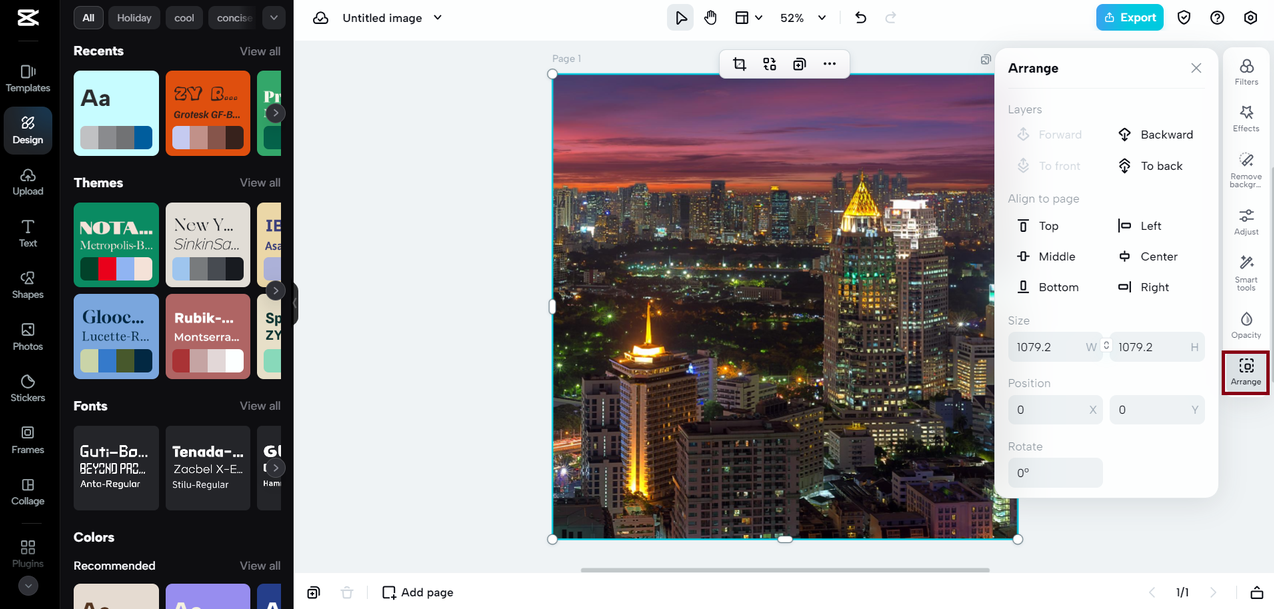Click the crop icon above the image
This screenshot has height=609, width=1274.
coord(740,64)
